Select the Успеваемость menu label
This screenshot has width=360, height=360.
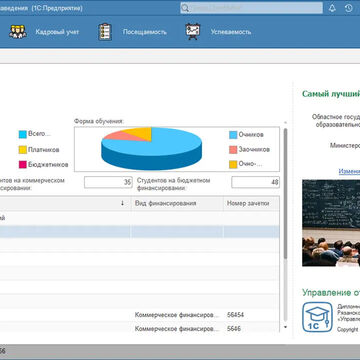click(x=231, y=32)
